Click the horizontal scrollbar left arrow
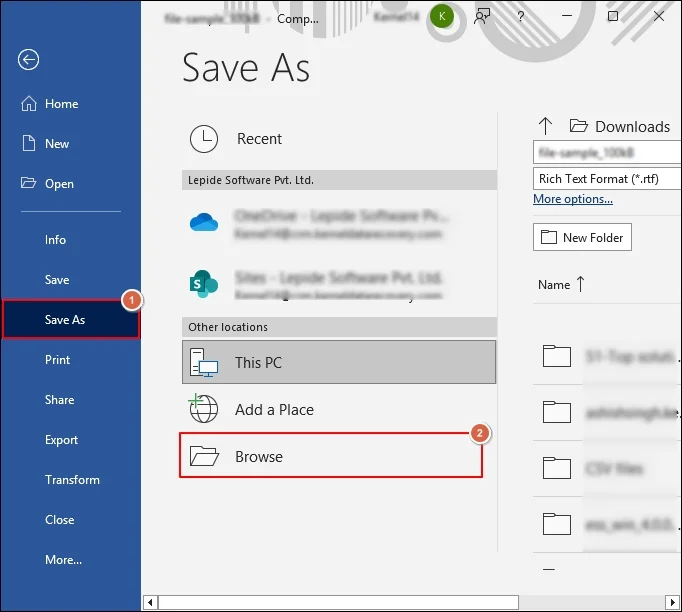The width and height of the screenshot is (682, 612). click(151, 603)
